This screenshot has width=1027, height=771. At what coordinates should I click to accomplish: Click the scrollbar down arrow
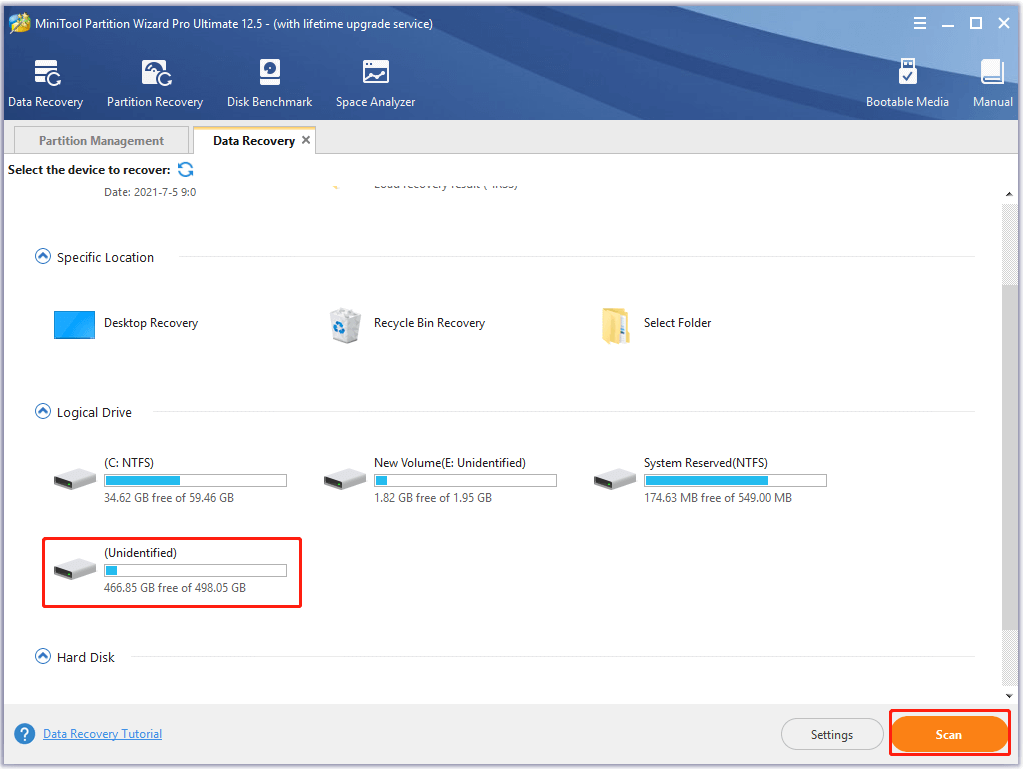(1009, 696)
